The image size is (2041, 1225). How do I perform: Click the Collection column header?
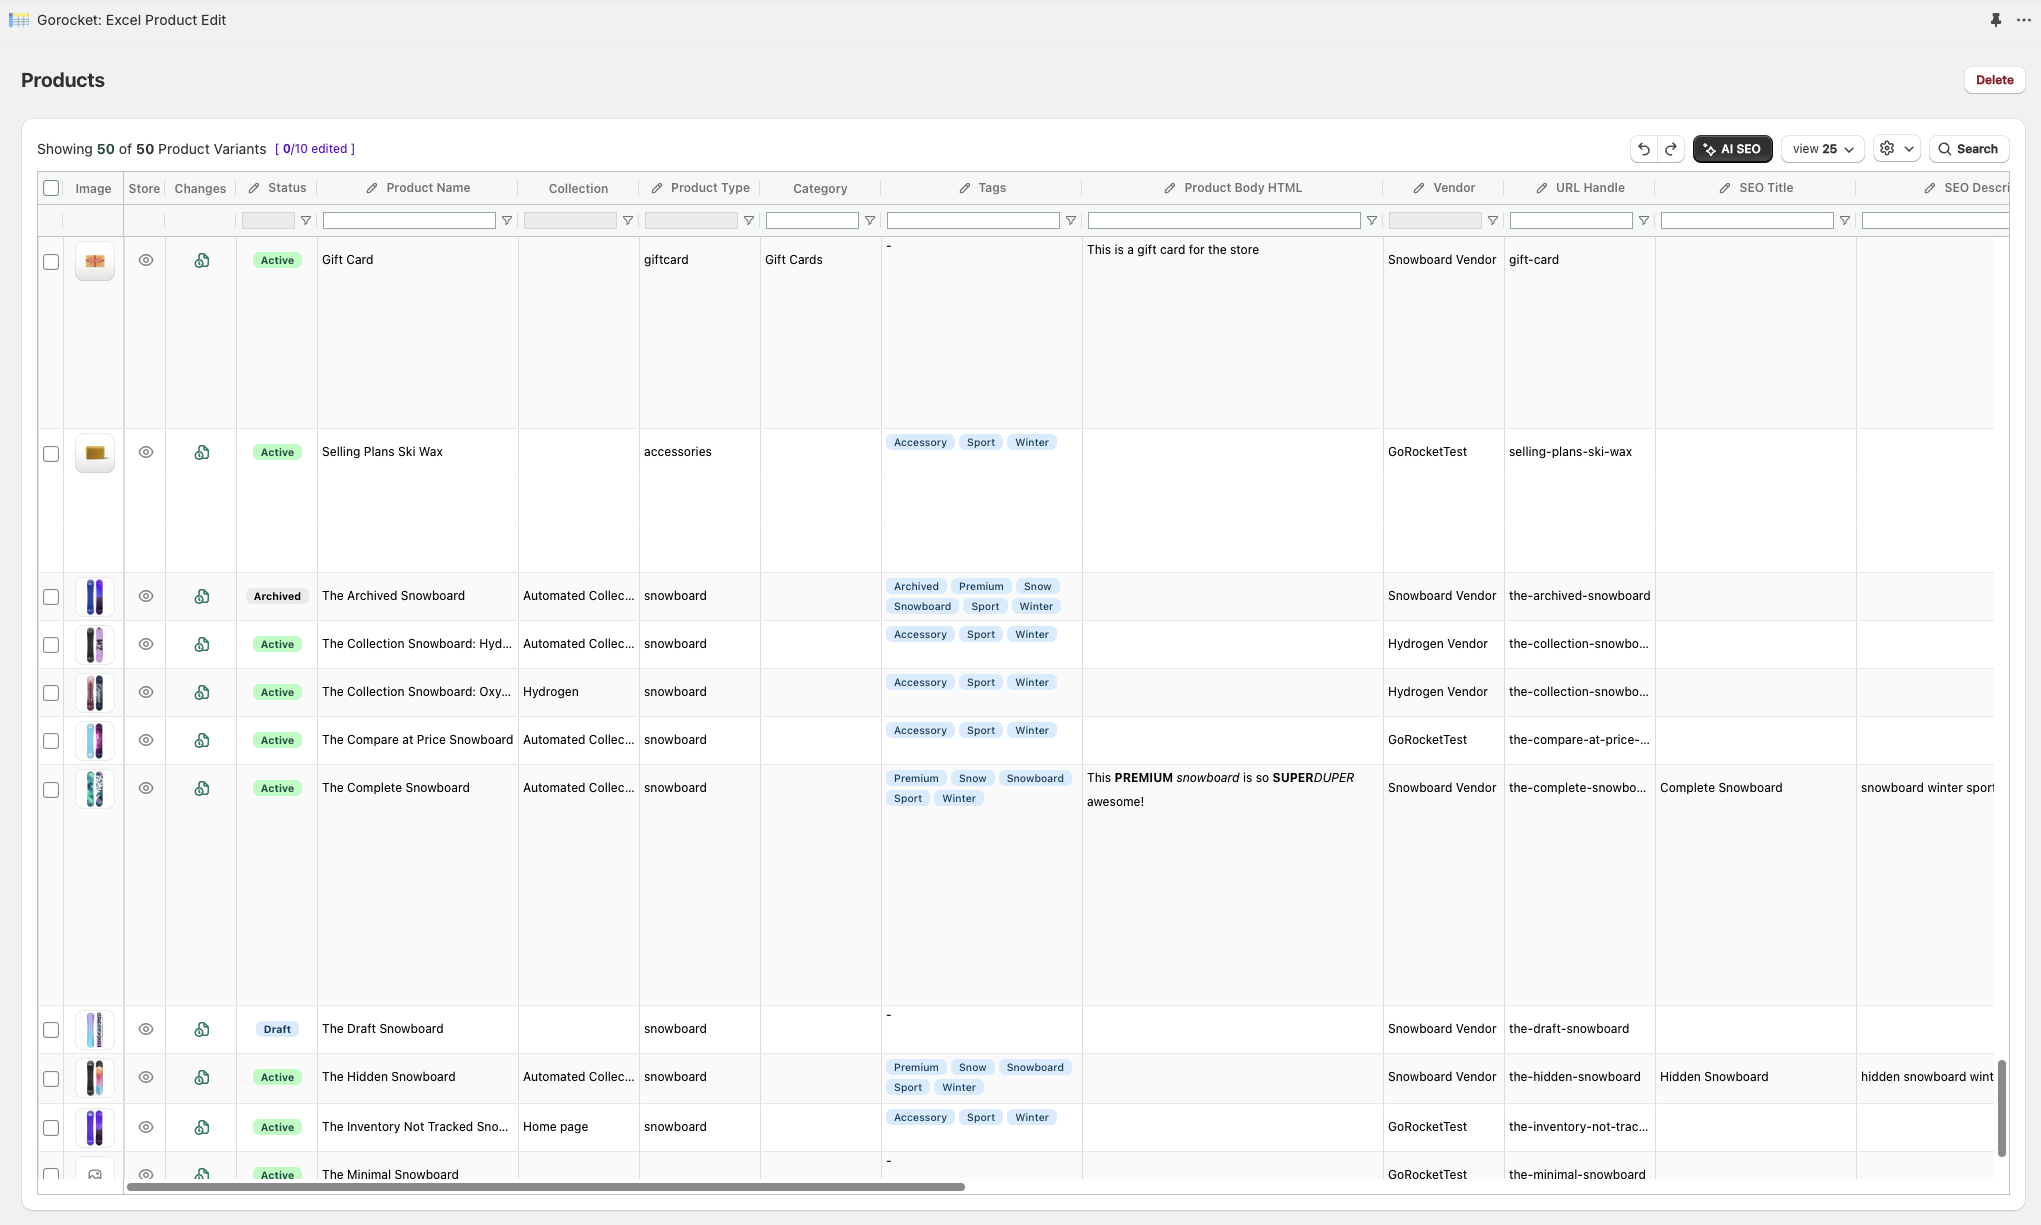tap(578, 188)
